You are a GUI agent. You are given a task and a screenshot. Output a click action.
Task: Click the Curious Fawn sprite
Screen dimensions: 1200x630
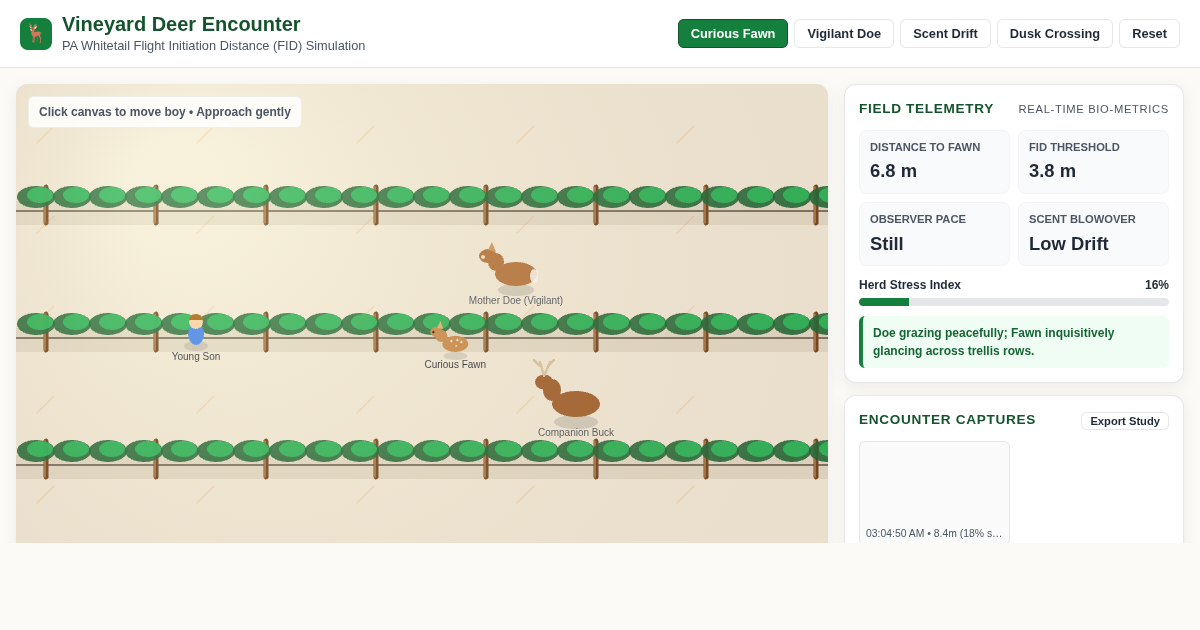coord(450,340)
